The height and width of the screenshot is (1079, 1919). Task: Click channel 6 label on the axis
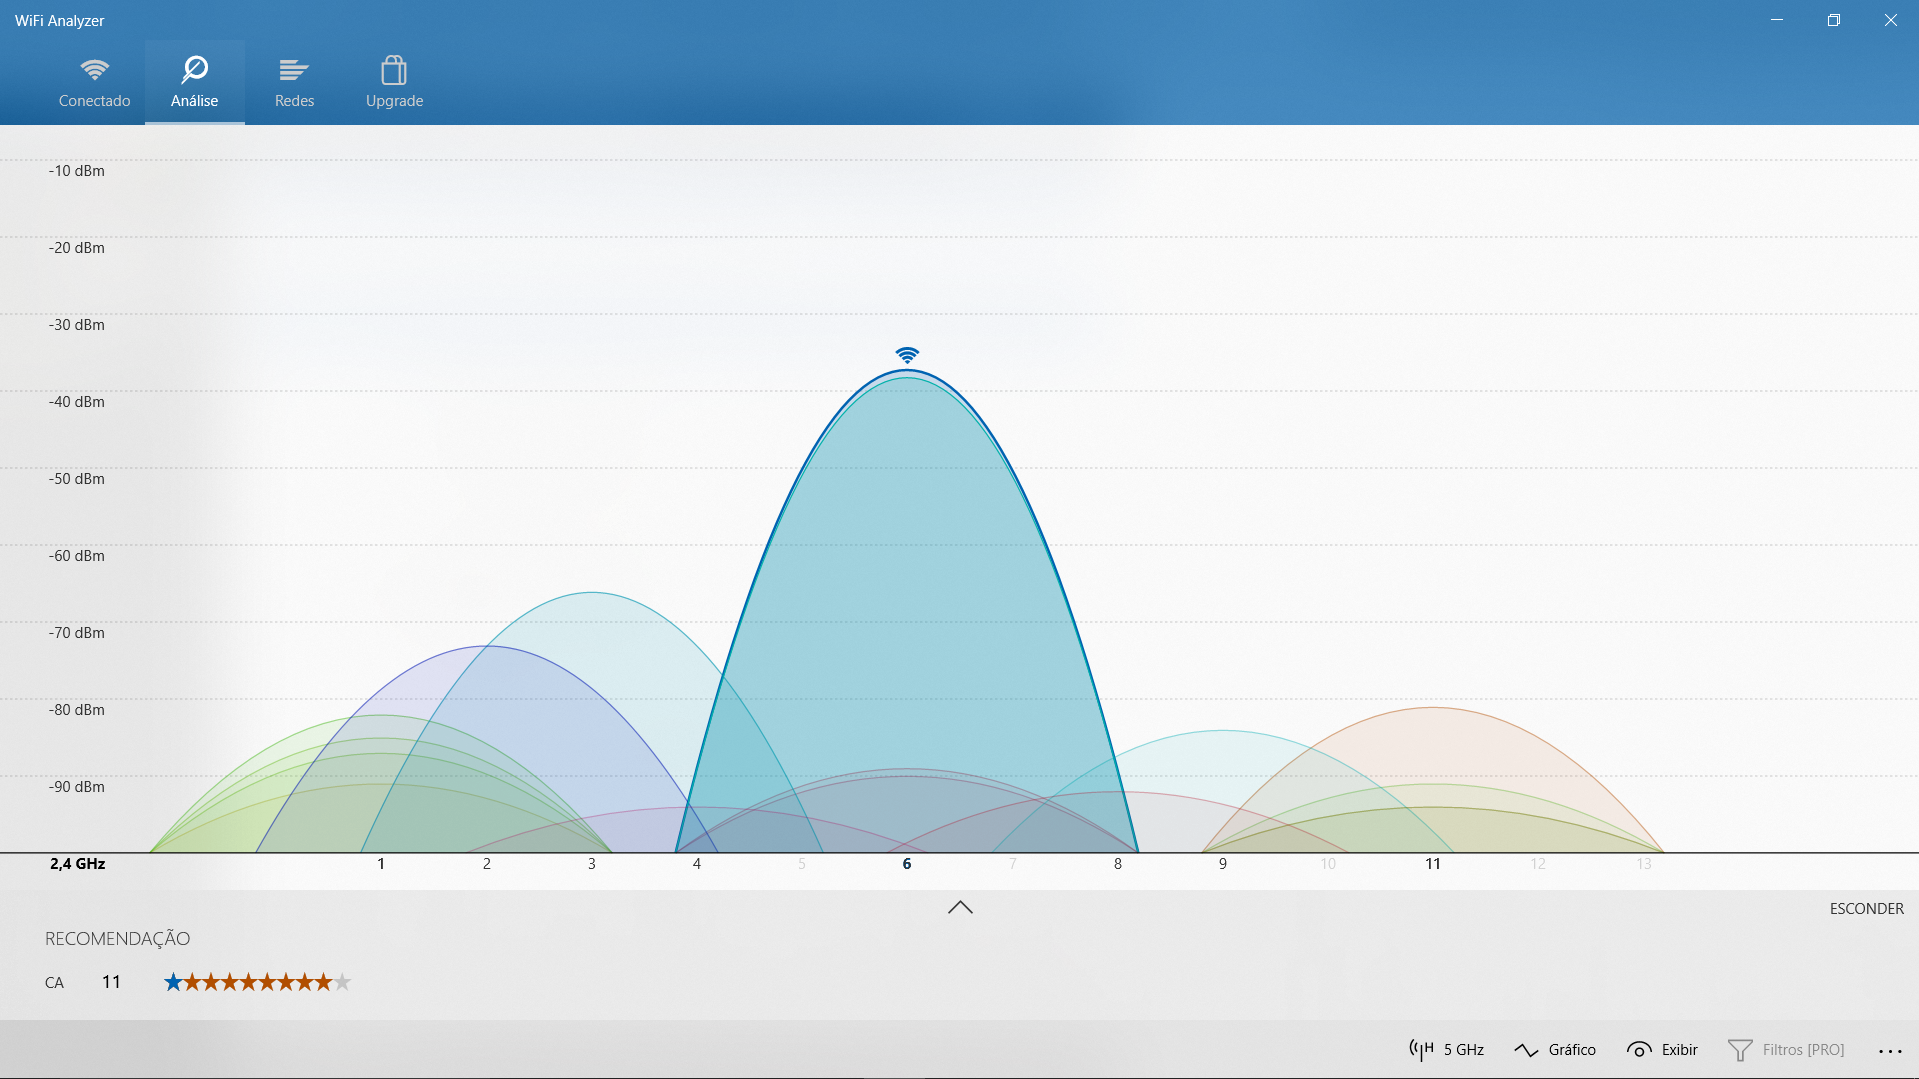[x=907, y=864]
